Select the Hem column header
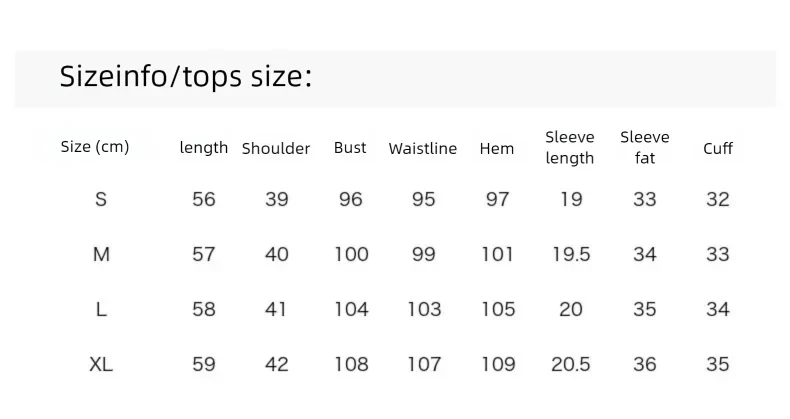790x419 pixels. pos(497,149)
